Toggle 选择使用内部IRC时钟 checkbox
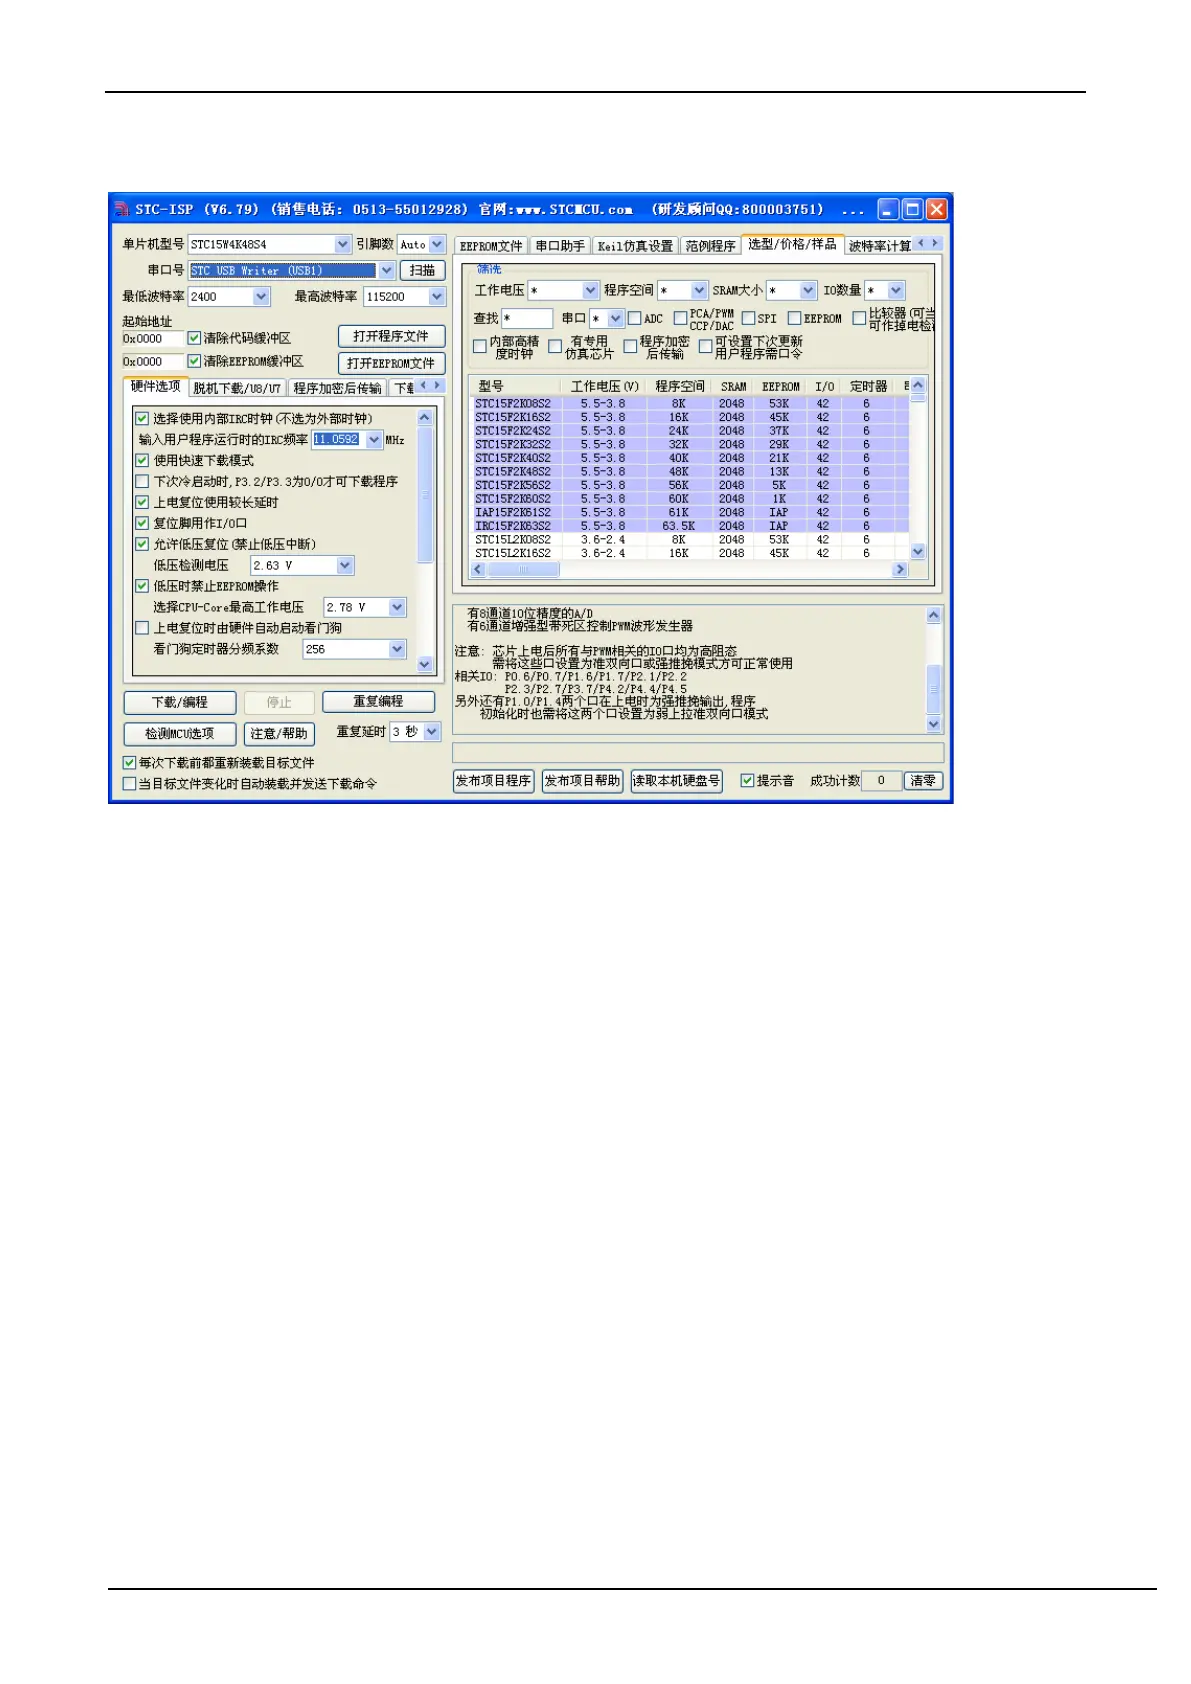The height and width of the screenshot is (1684, 1191). (x=142, y=418)
